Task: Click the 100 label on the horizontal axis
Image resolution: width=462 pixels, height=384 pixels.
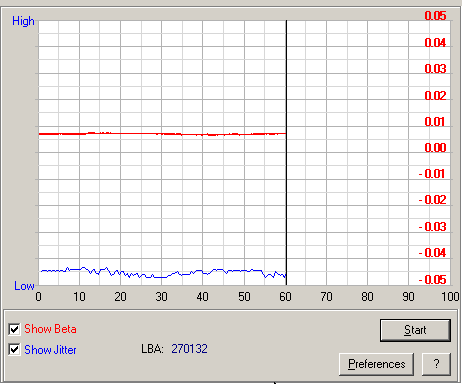Action: pyautogui.click(x=450, y=296)
